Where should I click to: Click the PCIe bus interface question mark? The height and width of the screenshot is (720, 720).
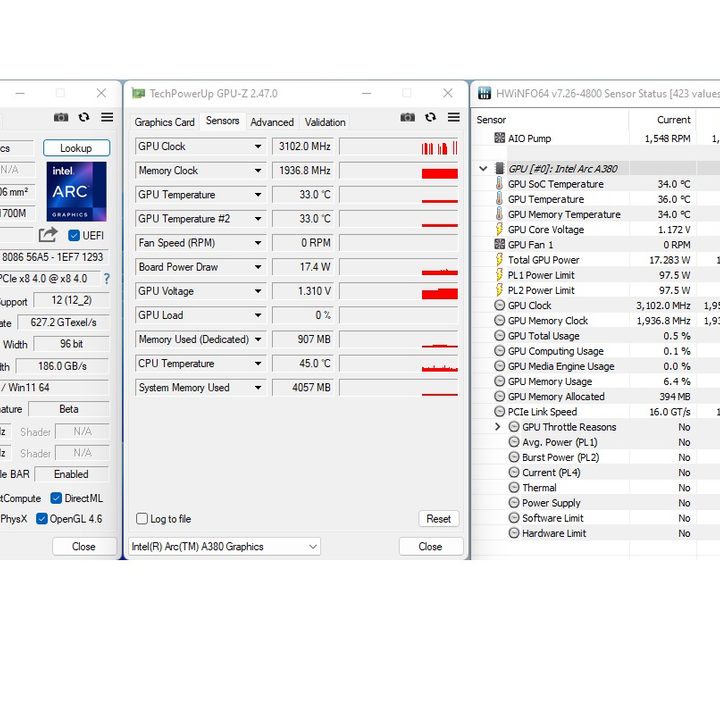coord(107,278)
